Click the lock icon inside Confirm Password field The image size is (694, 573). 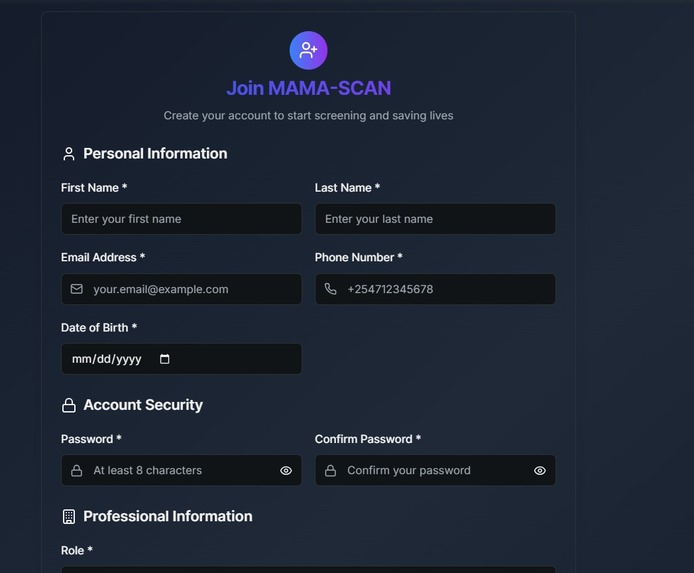331,470
